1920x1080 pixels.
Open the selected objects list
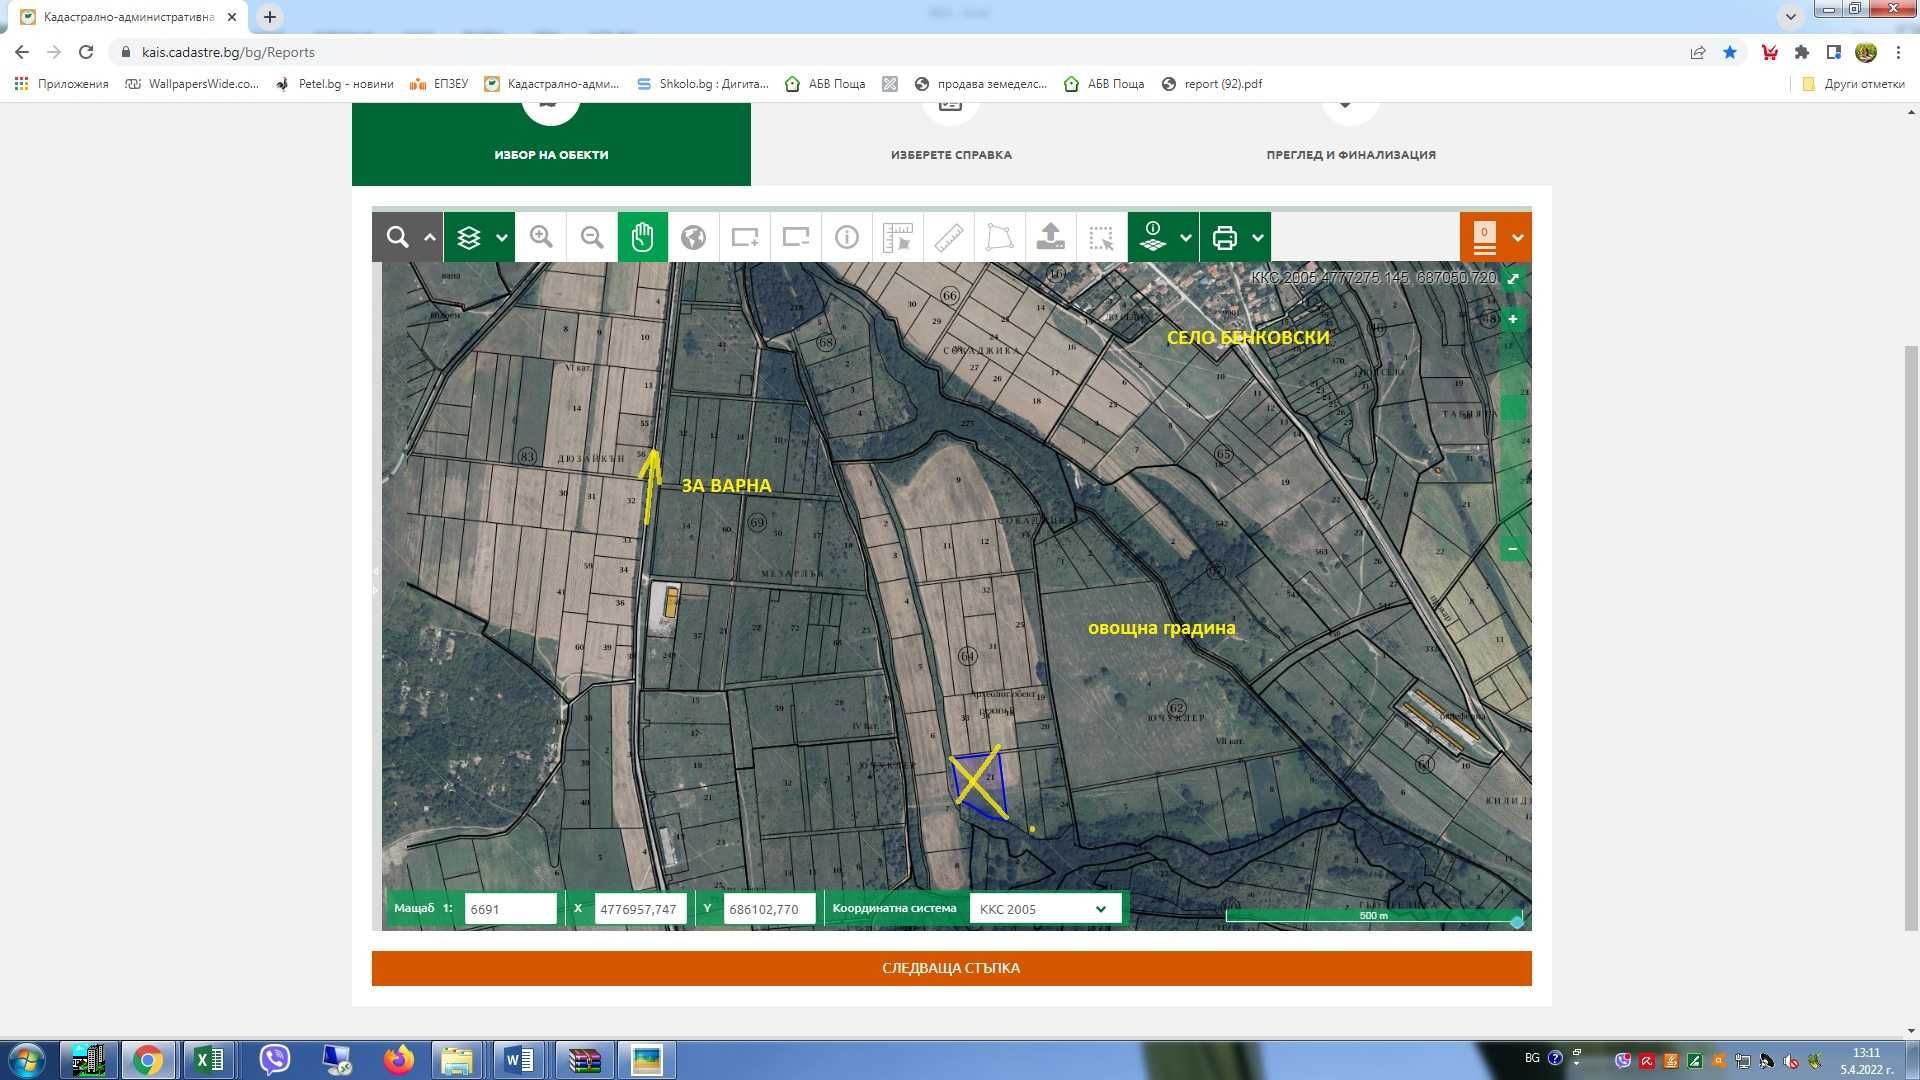(1484, 237)
